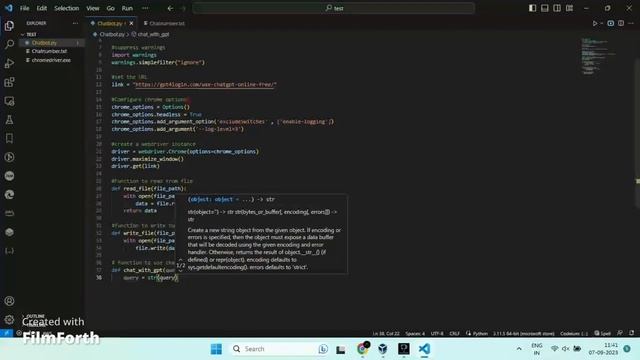This screenshot has width=640, height=360.
Task: Switch to the Chatnumber.txt editor tab
Action: [164, 23]
